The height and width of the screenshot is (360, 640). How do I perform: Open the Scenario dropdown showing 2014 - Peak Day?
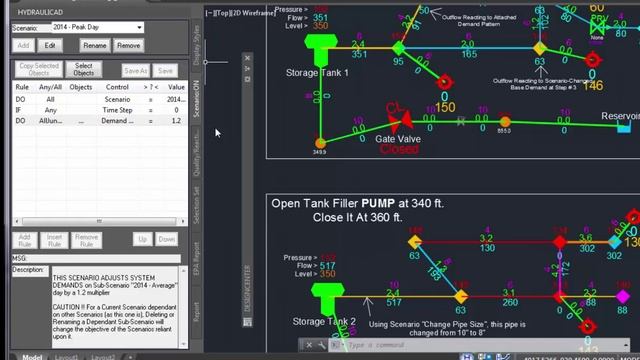pyautogui.click(x=98, y=27)
